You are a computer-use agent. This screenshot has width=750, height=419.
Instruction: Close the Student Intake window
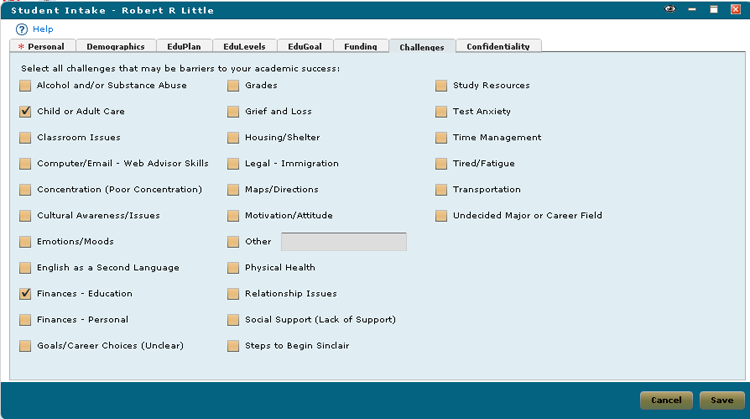point(736,9)
